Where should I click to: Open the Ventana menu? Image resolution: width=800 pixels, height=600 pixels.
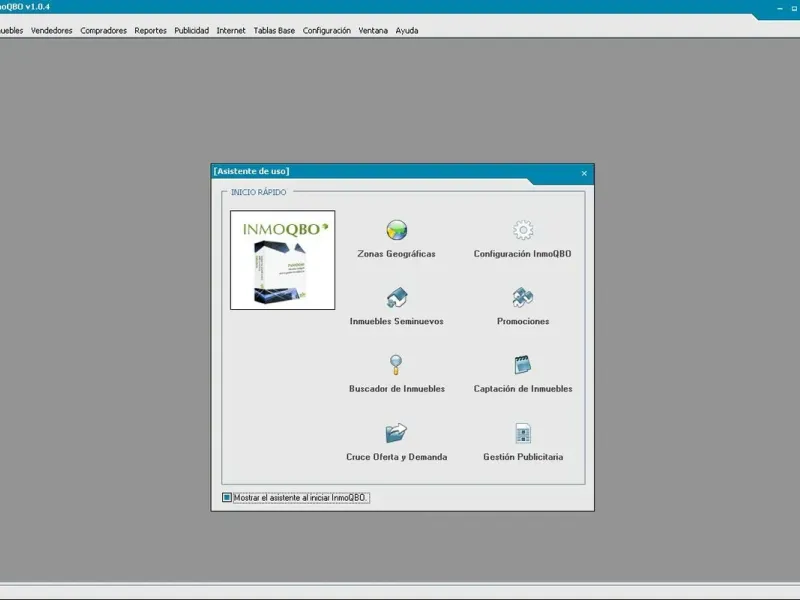click(373, 31)
